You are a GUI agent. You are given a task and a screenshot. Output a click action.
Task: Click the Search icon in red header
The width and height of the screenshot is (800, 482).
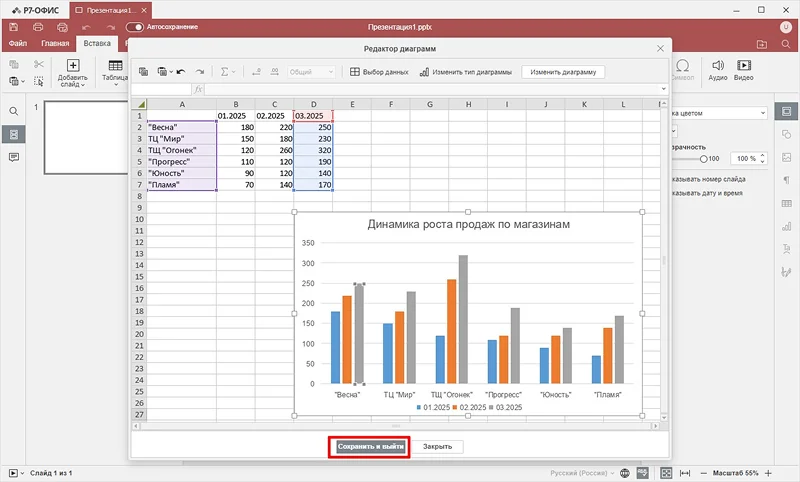pos(786,44)
